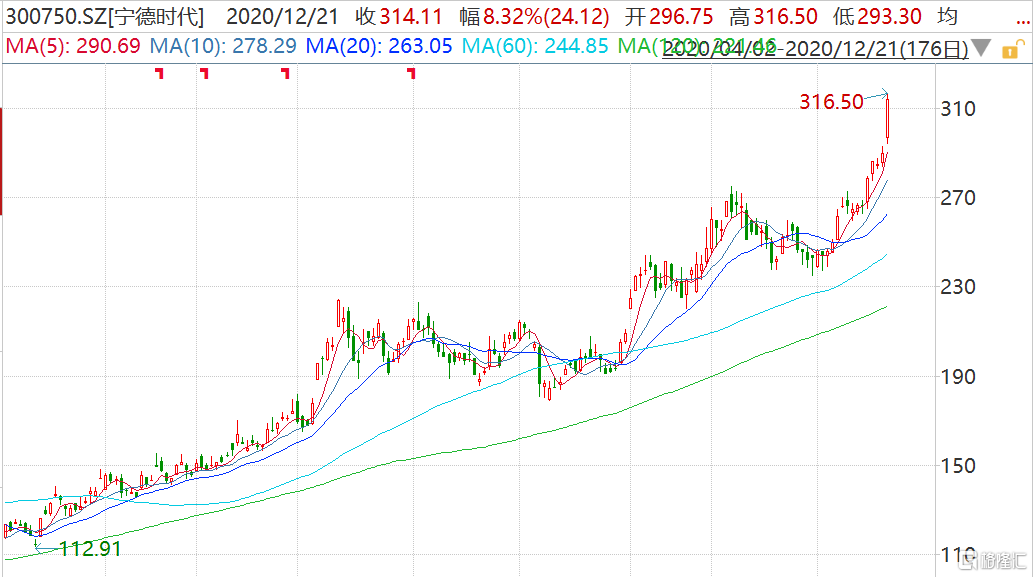
Task: Click the 230 price axis label
Action: [x=958, y=287]
